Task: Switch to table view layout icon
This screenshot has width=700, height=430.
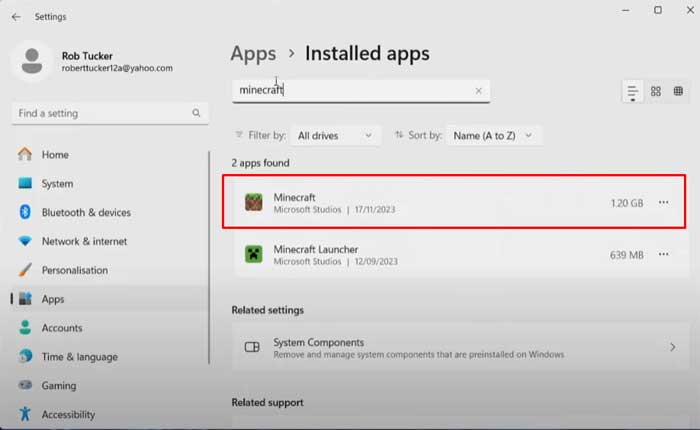Action: coord(679,91)
